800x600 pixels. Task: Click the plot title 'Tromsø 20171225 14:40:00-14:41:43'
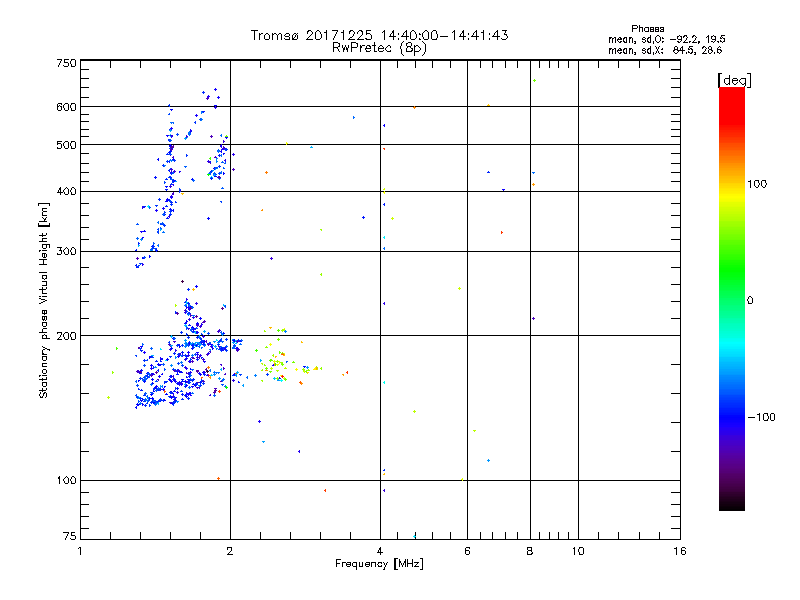coord(379,35)
